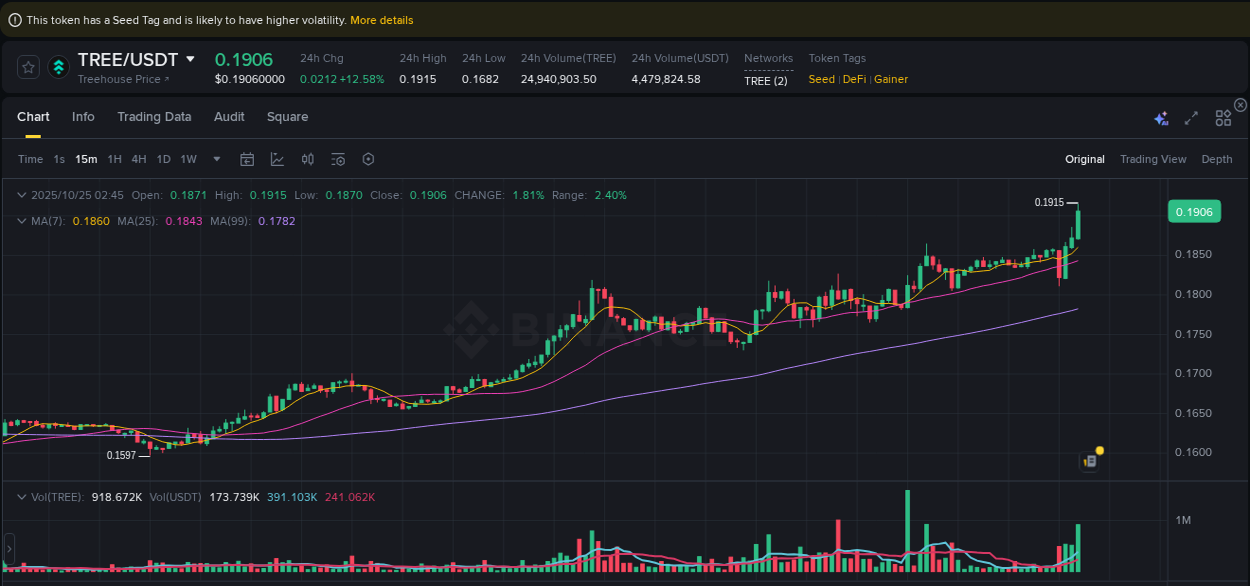The image size is (1250, 586).
Task: Open the date range calendar icon
Action: (x=247, y=159)
